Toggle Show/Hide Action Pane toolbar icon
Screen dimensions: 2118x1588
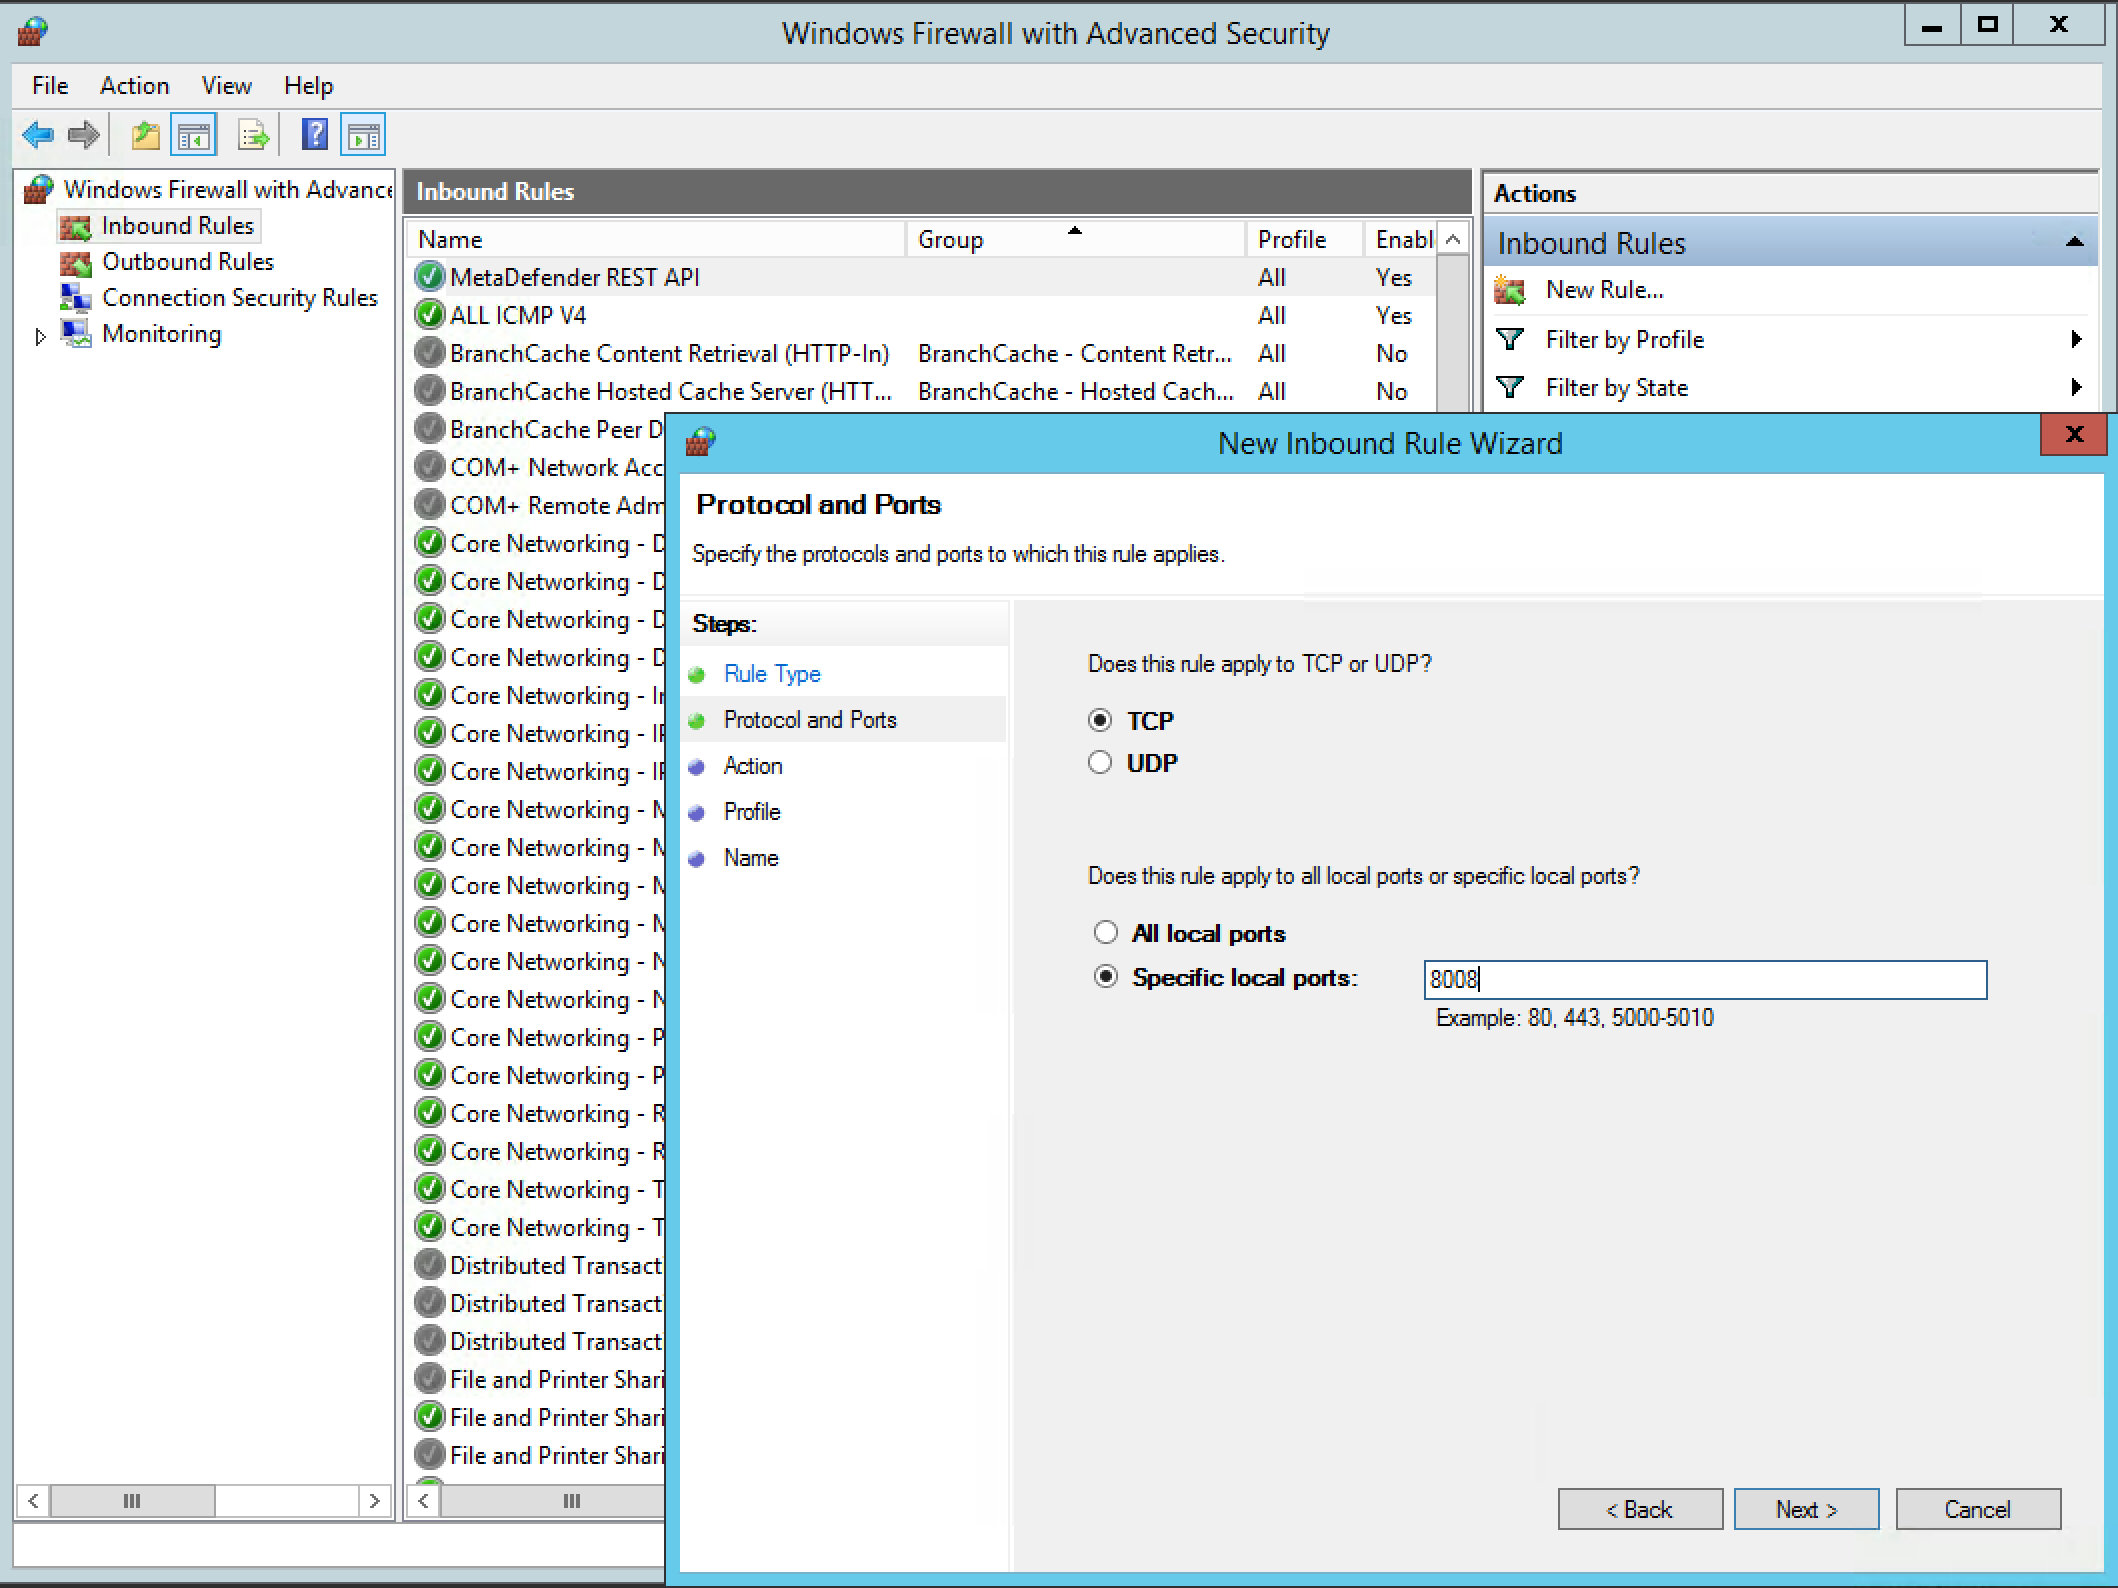click(363, 135)
